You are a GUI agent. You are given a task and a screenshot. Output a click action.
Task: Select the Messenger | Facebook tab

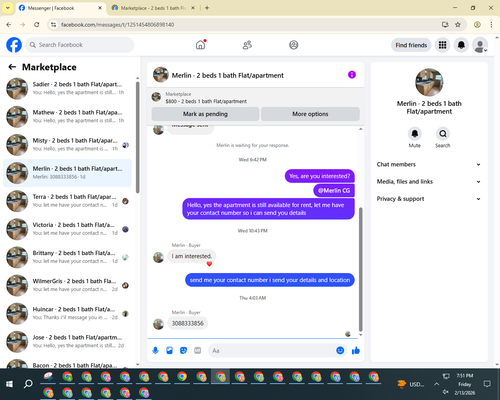click(x=60, y=8)
